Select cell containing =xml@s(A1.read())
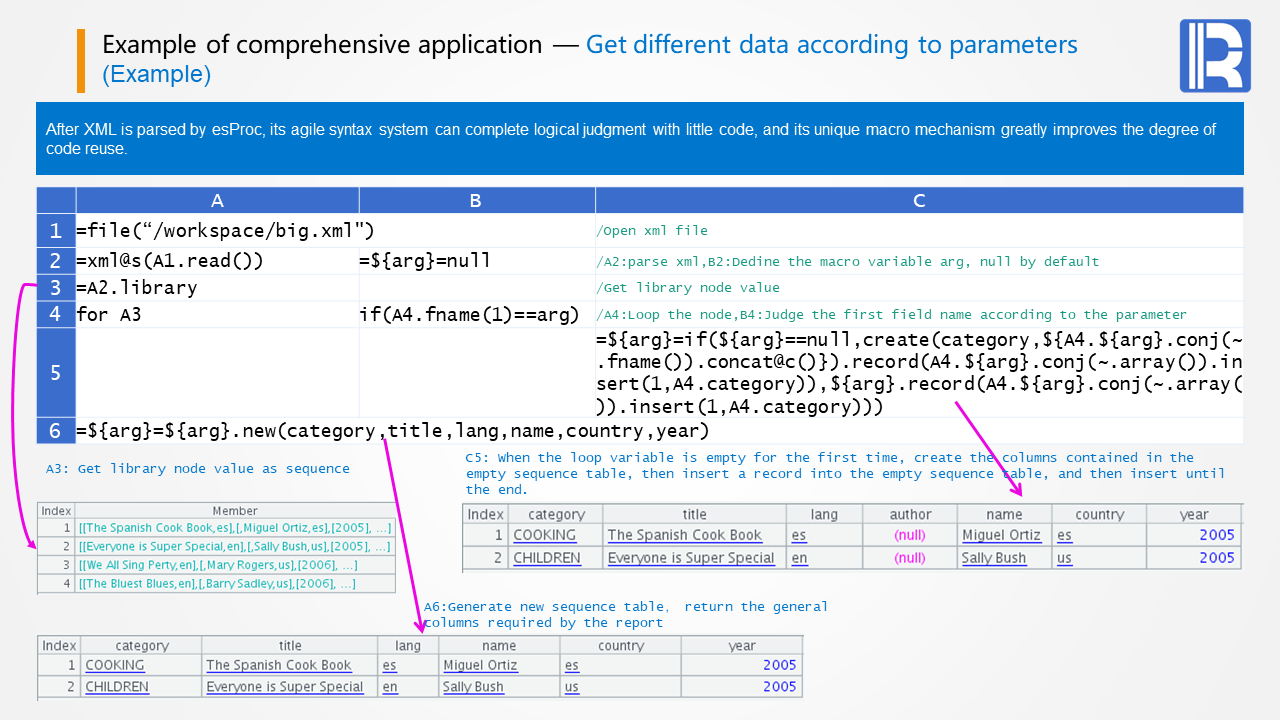The height and width of the screenshot is (720, 1280). pyautogui.click(x=217, y=261)
